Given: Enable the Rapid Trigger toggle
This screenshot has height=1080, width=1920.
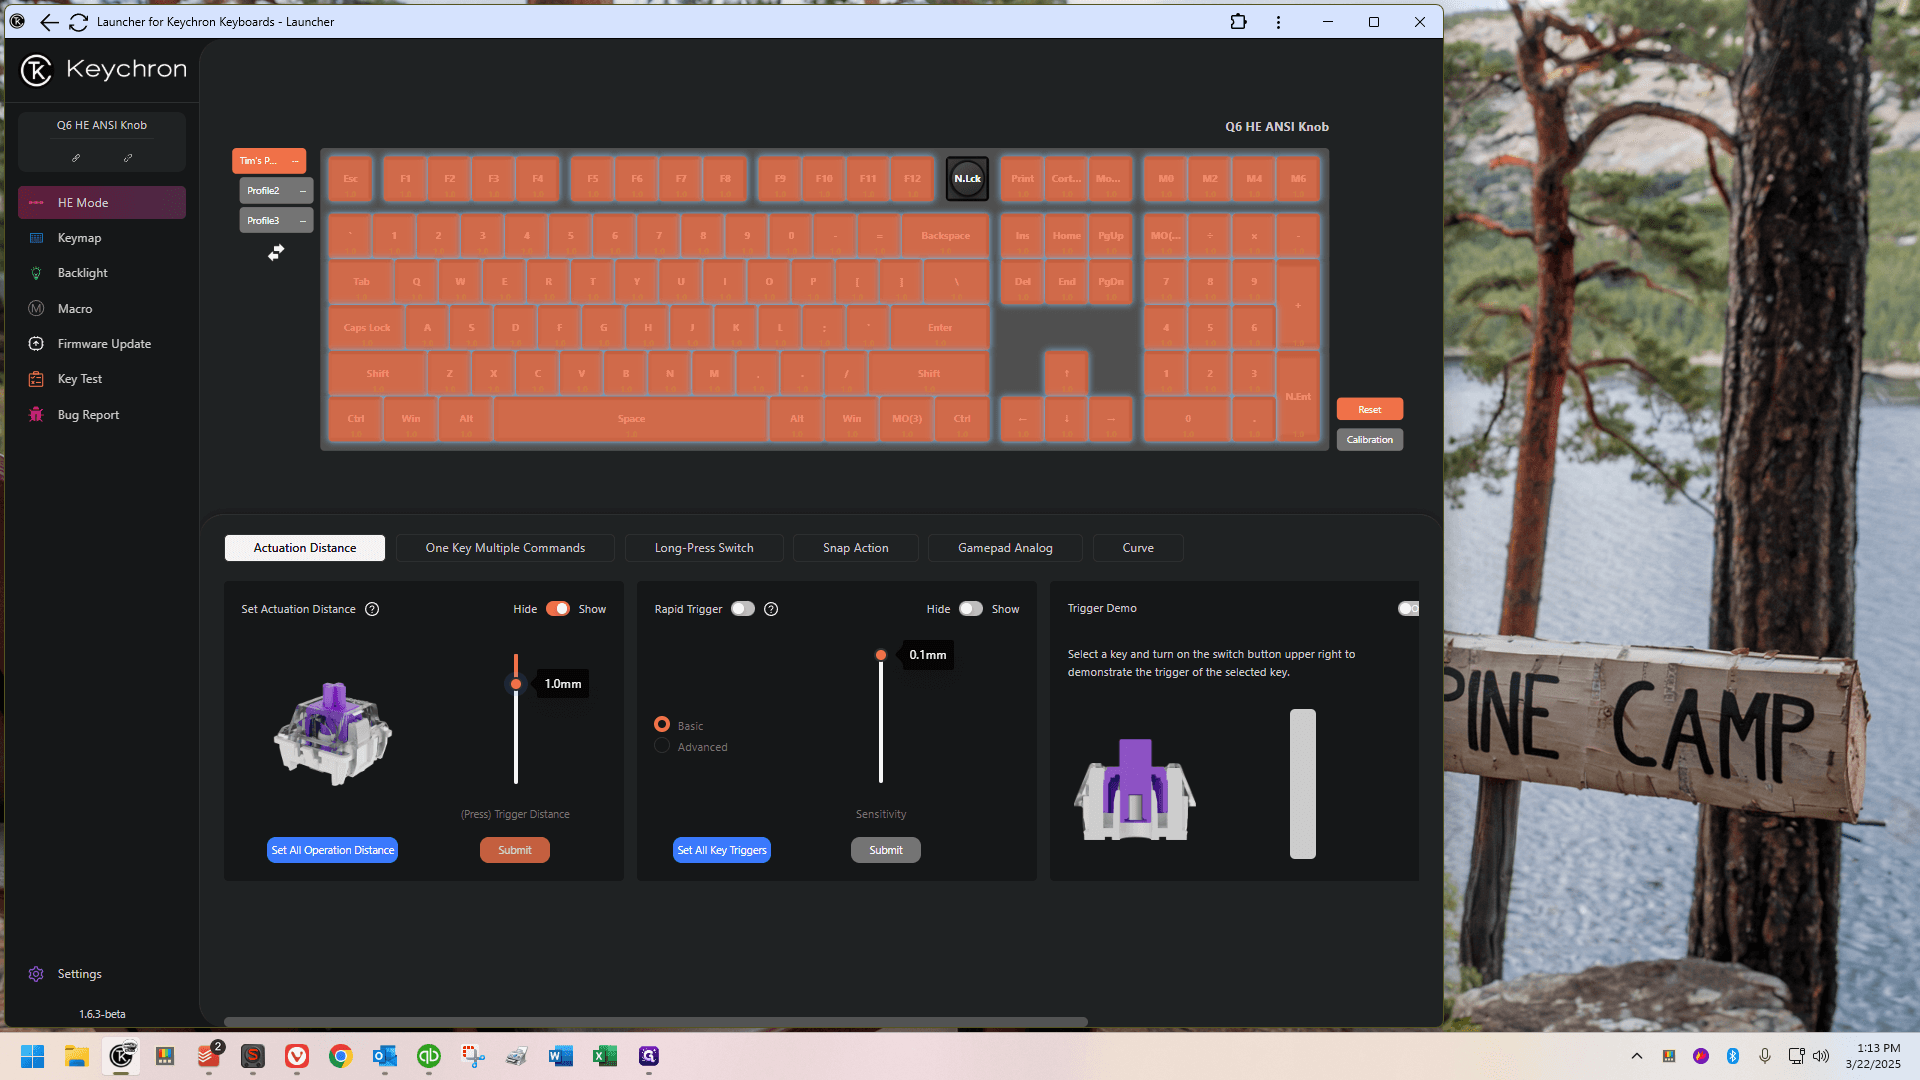Looking at the screenshot, I should point(743,609).
